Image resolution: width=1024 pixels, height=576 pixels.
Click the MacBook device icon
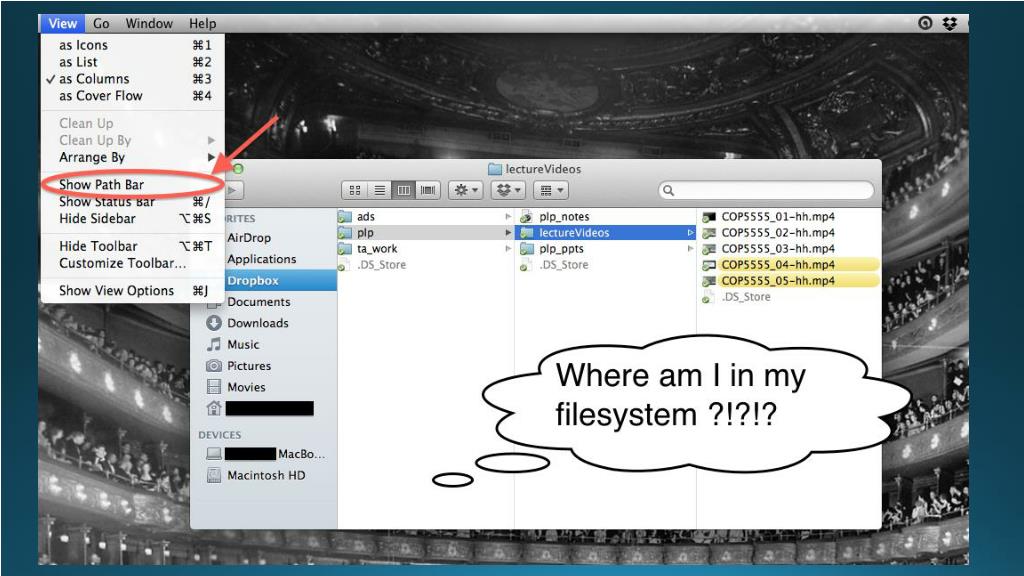tap(214, 453)
